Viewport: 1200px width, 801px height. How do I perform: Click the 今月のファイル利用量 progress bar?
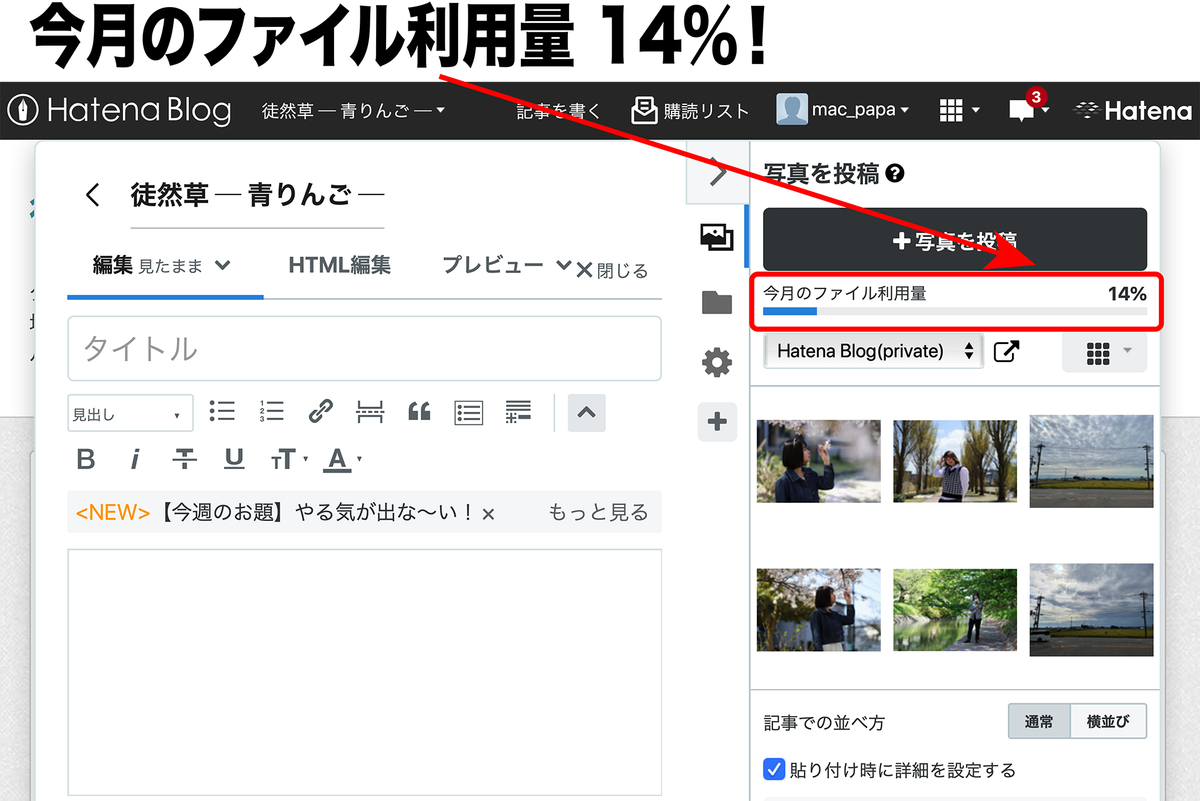[955, 312]
